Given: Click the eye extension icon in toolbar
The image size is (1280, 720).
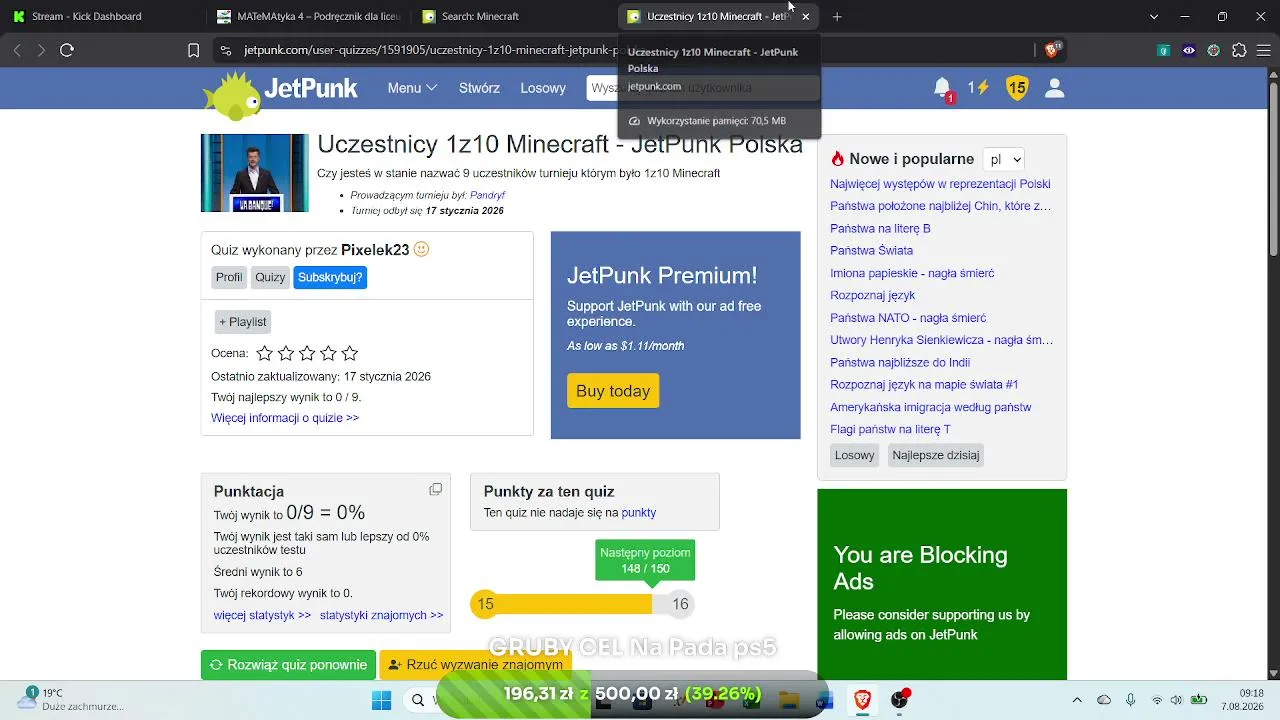Looking at the screenshot, I should coord(1189,50).
